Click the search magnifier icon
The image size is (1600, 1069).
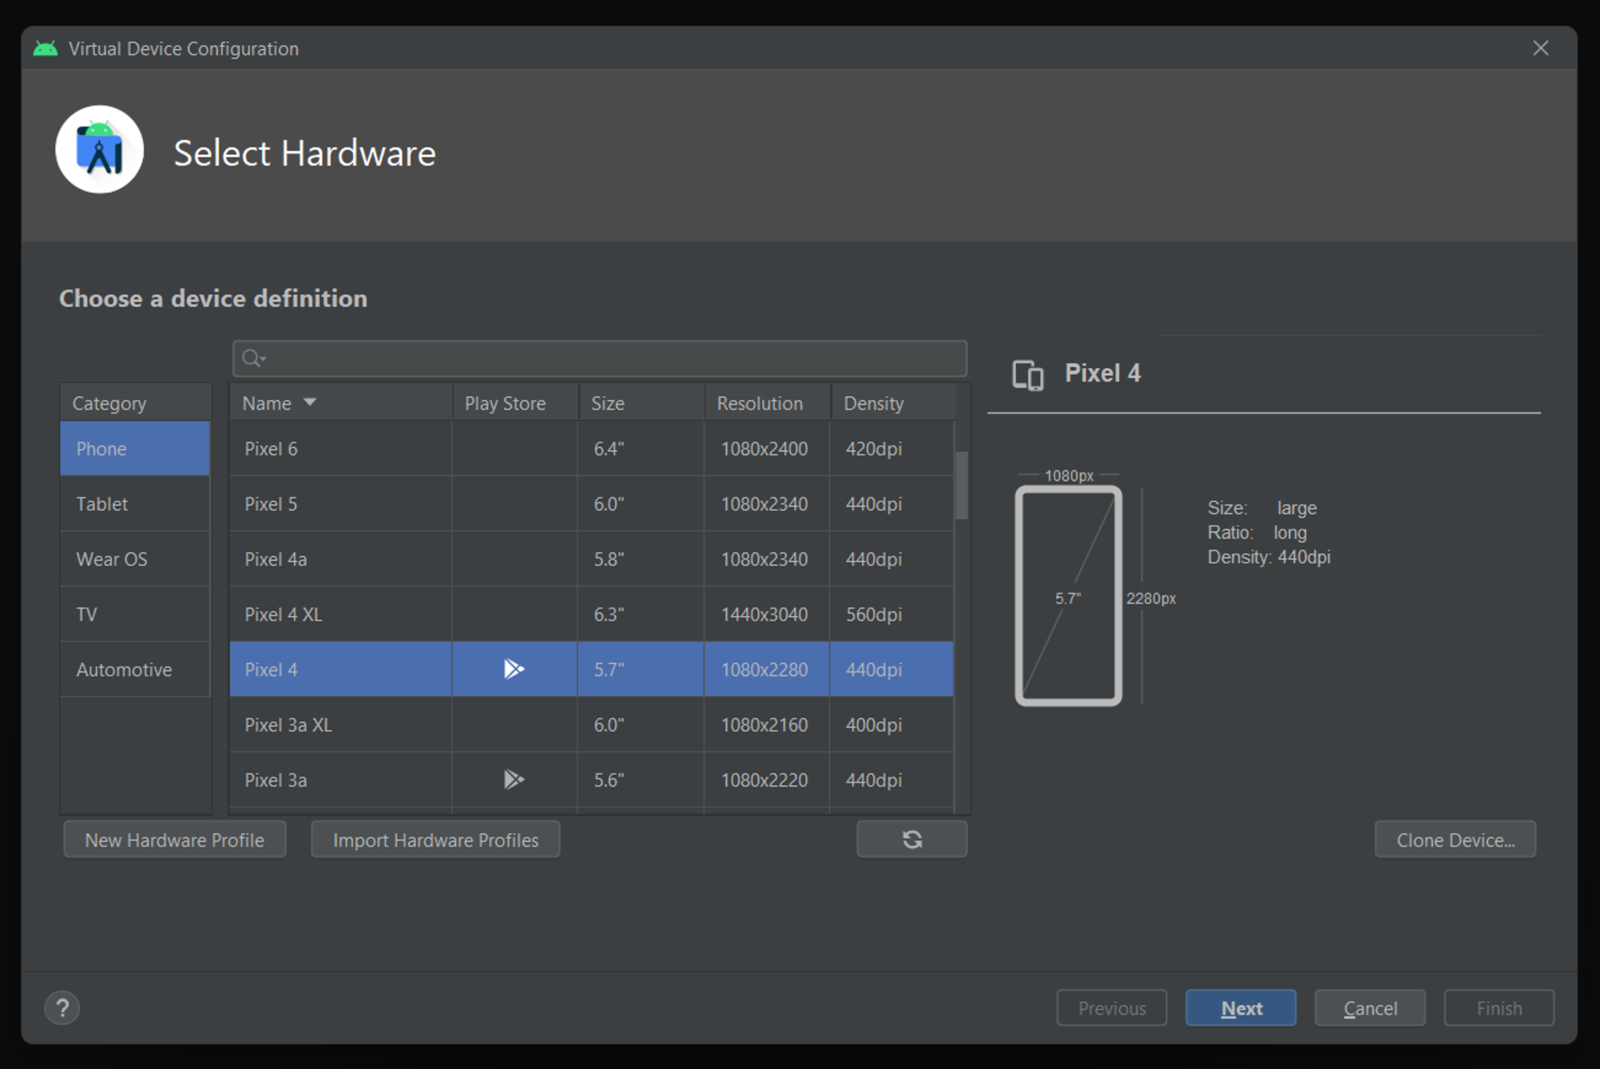pyautogui.click(x=253, y=358)
